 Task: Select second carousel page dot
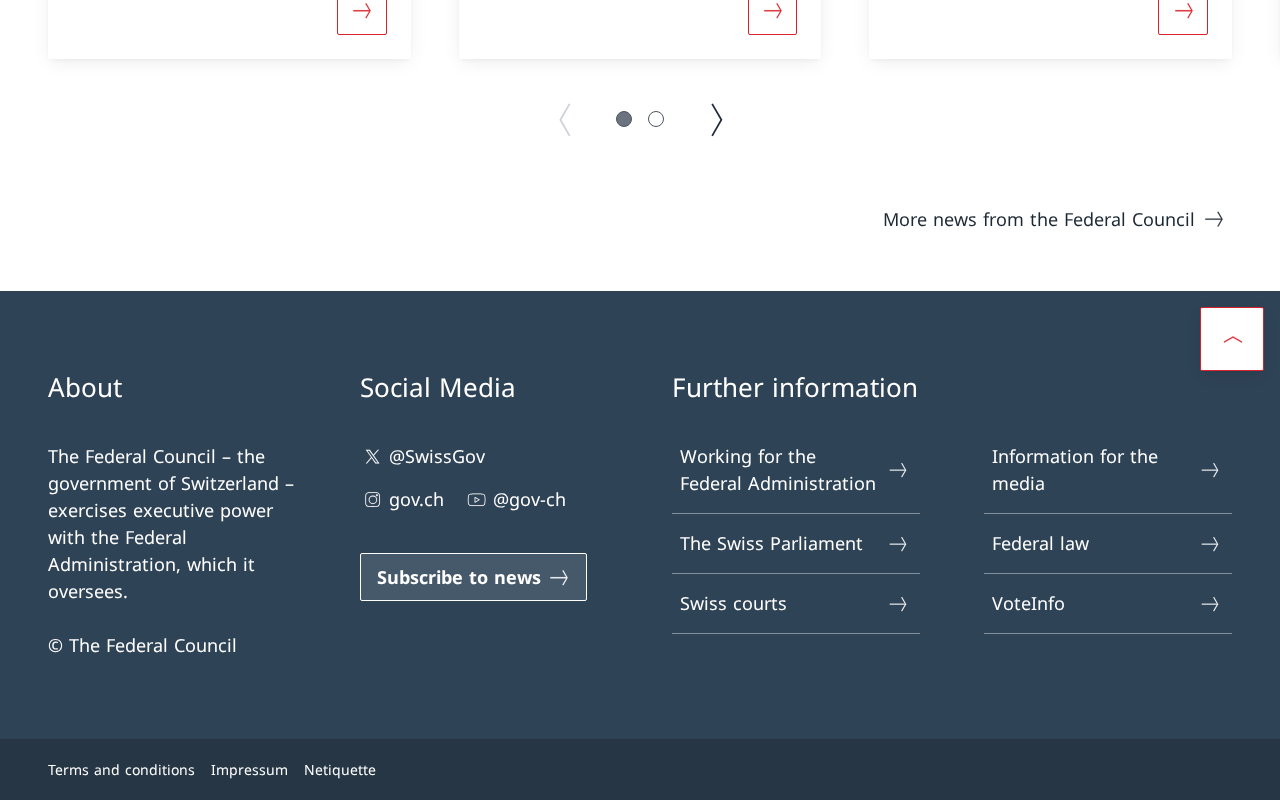click(x=656, y=119)
